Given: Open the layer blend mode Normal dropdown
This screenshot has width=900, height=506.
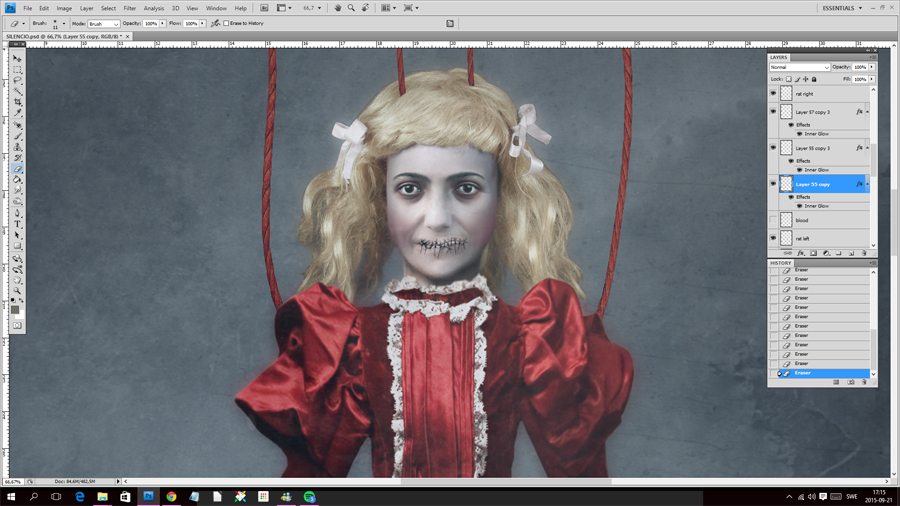Looking at the screenshot, I should (x=799, y=67).
